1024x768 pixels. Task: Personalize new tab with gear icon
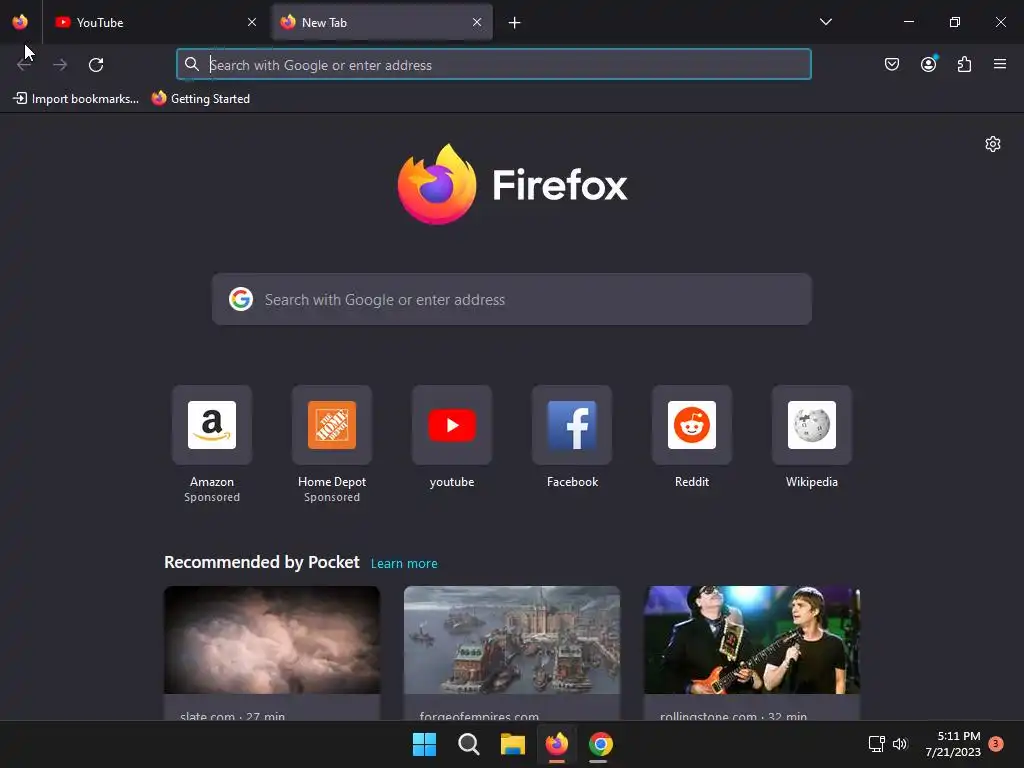click(x=993, y=144)
